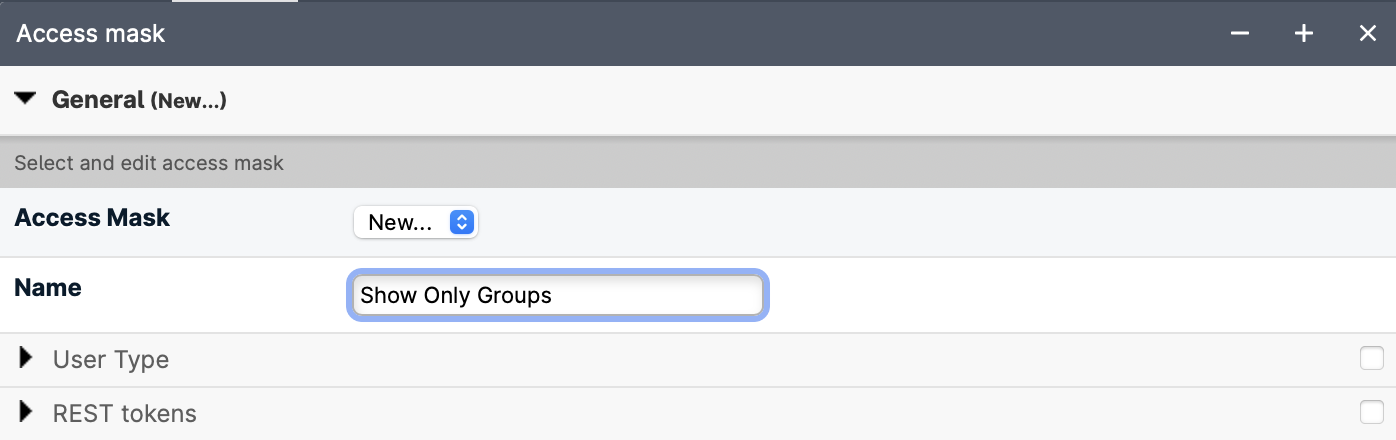The width and height of the screenshot is (1396, 440).
Task: Click the (New...) suffix in General header
Action: [188, 101]
